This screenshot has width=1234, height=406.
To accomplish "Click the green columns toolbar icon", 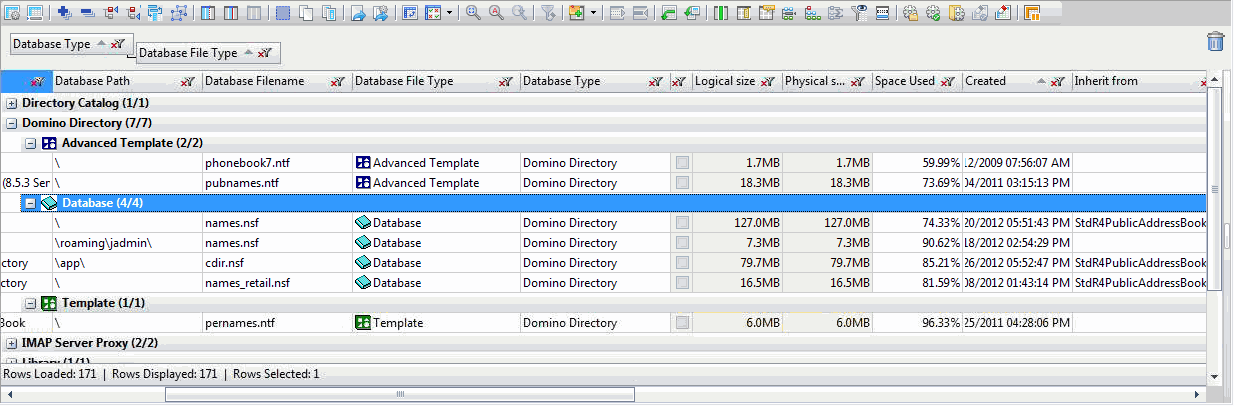I will pyautogui.click(x=721, y=13).
